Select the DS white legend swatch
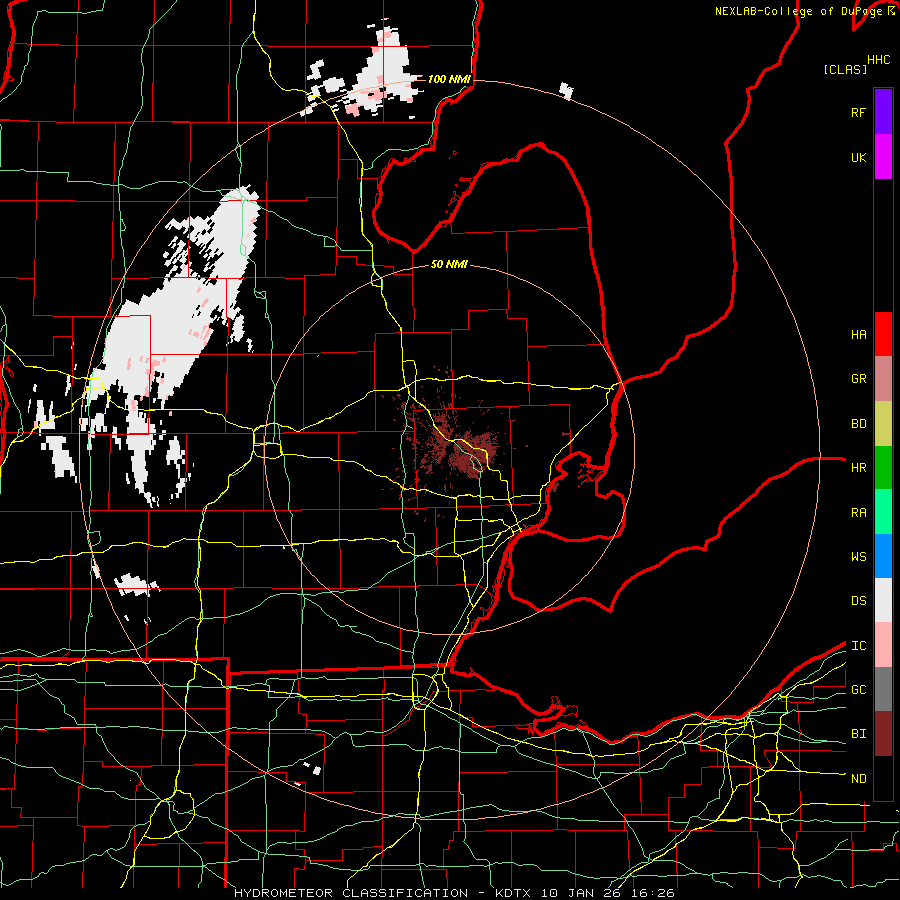Screen dimensions: 900x900 click(x=883, y=600)
